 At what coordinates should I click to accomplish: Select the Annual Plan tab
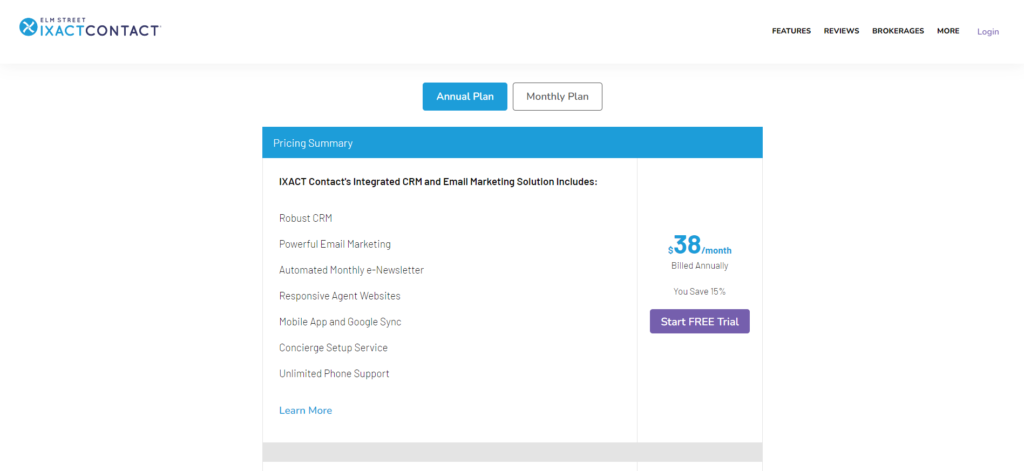coord(464,97)
